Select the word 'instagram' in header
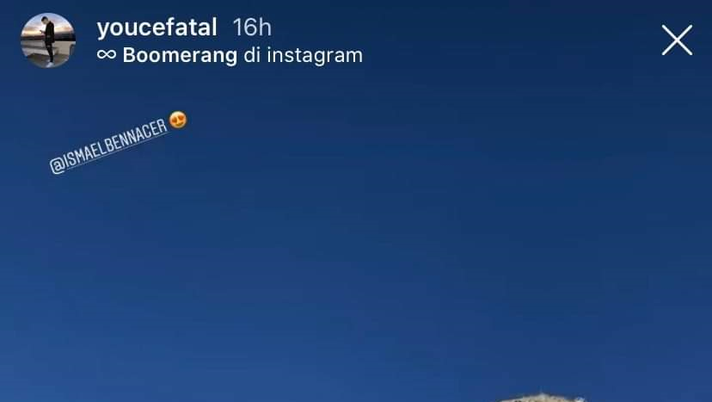Screen dimensions: 712x402 tap(315, 55)
